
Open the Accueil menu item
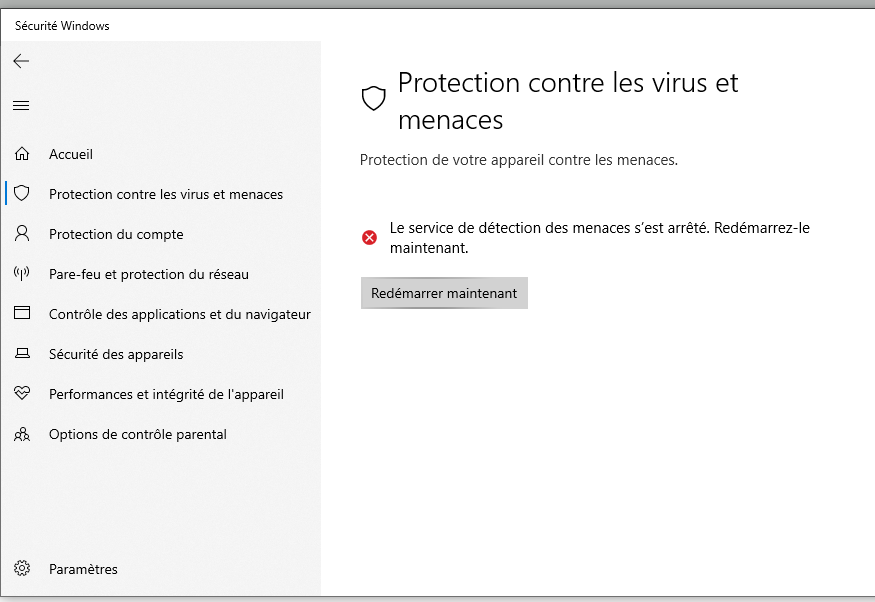pyautogui.click(x=71, y=154)
